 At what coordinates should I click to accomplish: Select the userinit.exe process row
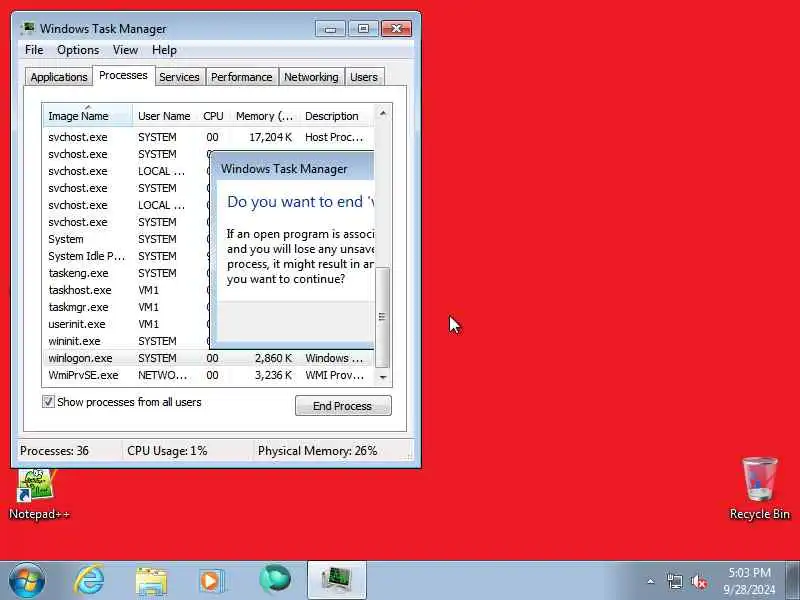click(127, 324)
